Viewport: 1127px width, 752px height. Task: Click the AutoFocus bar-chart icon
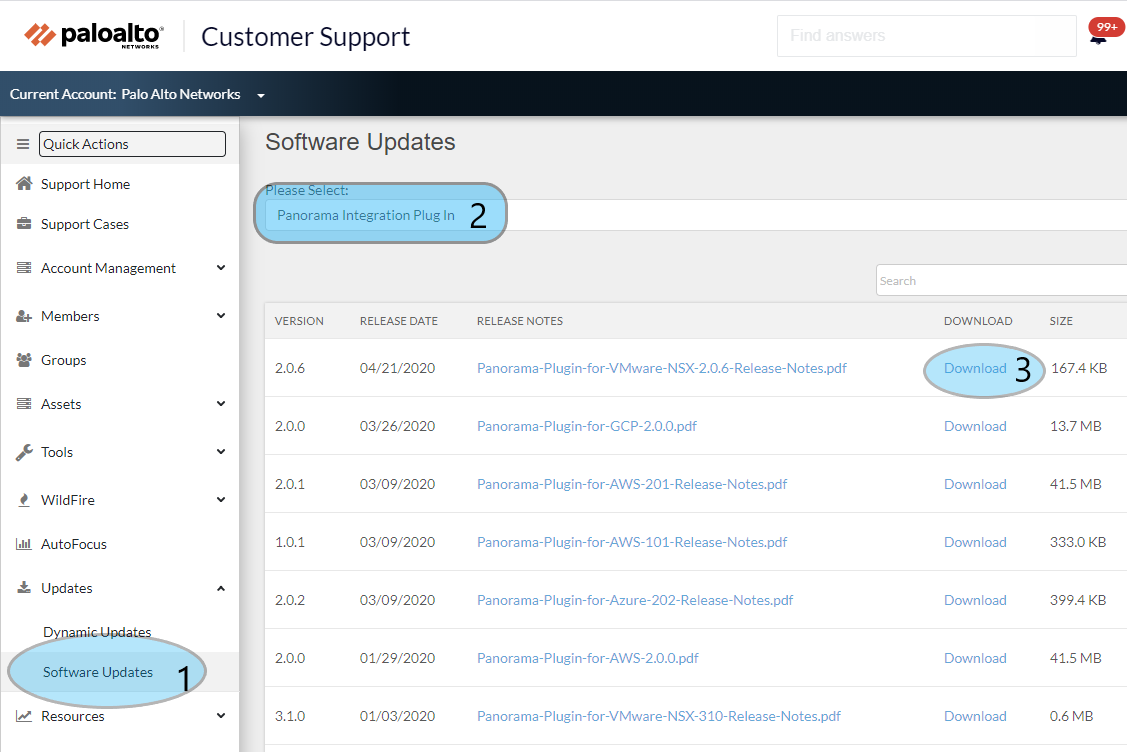click(22, 544)
